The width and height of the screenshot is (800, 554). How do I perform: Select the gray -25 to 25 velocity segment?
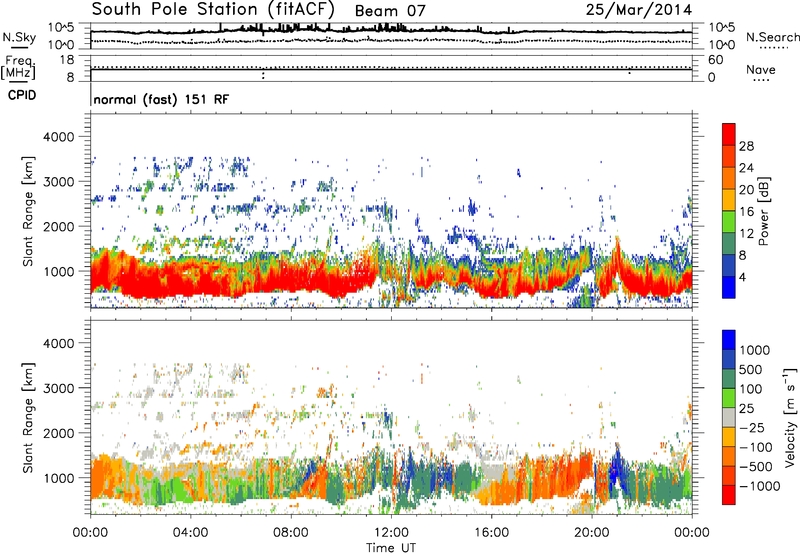729,417
